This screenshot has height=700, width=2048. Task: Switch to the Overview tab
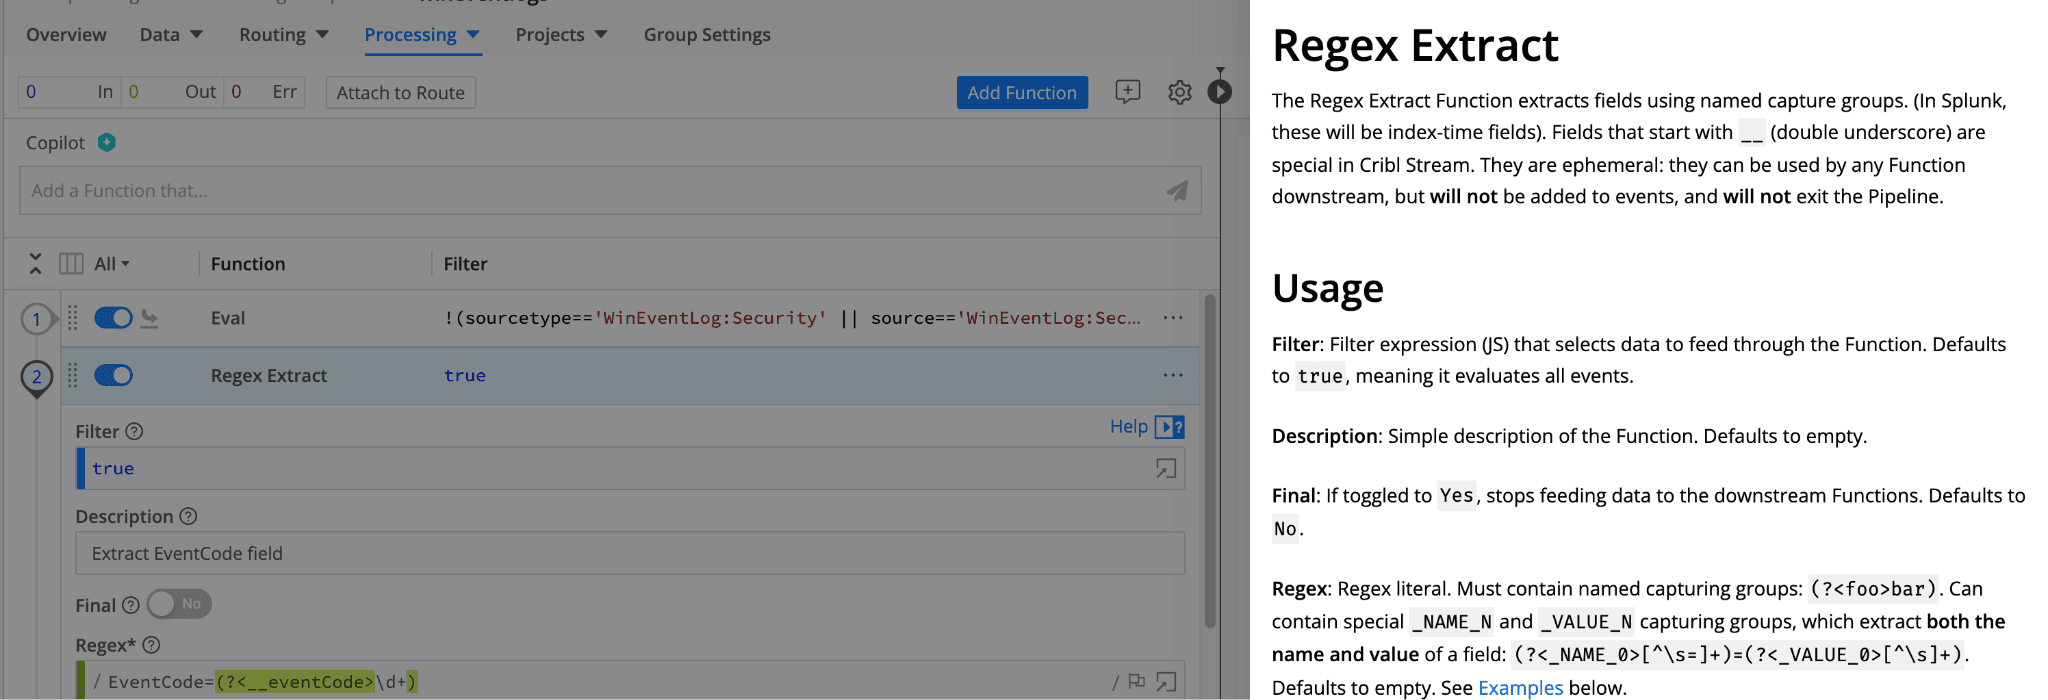[66, 35]
